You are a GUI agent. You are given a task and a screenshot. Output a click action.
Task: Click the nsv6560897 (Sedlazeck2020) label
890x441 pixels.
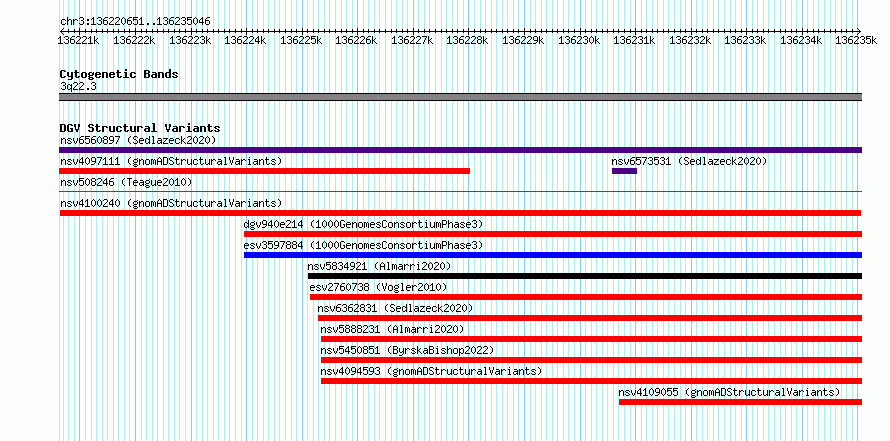pyautogui.click(x=138, y=140)
